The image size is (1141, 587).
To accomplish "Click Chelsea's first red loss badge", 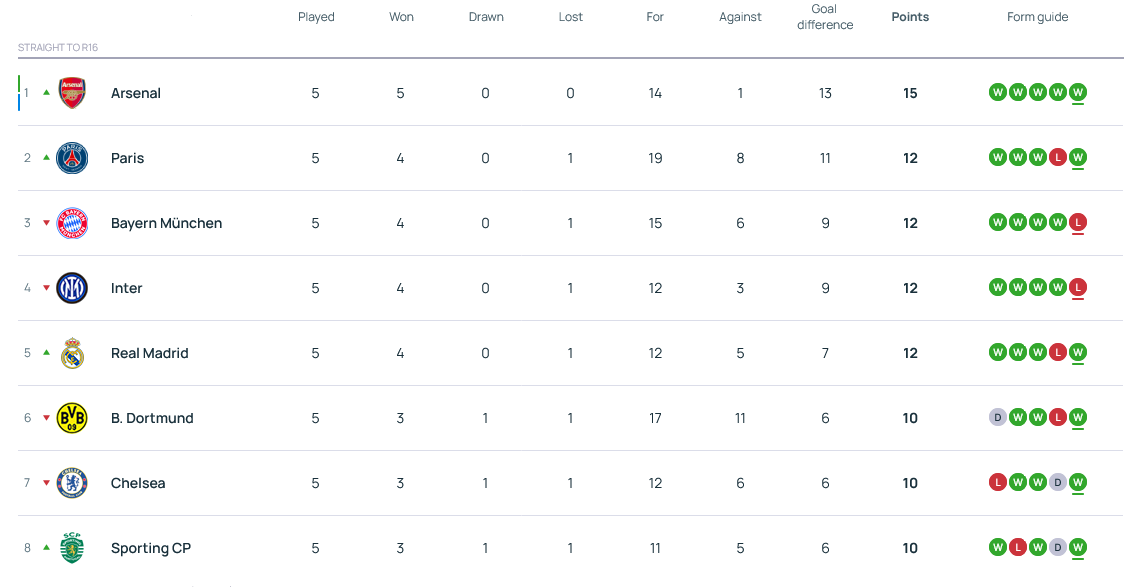I will point(997,483).
